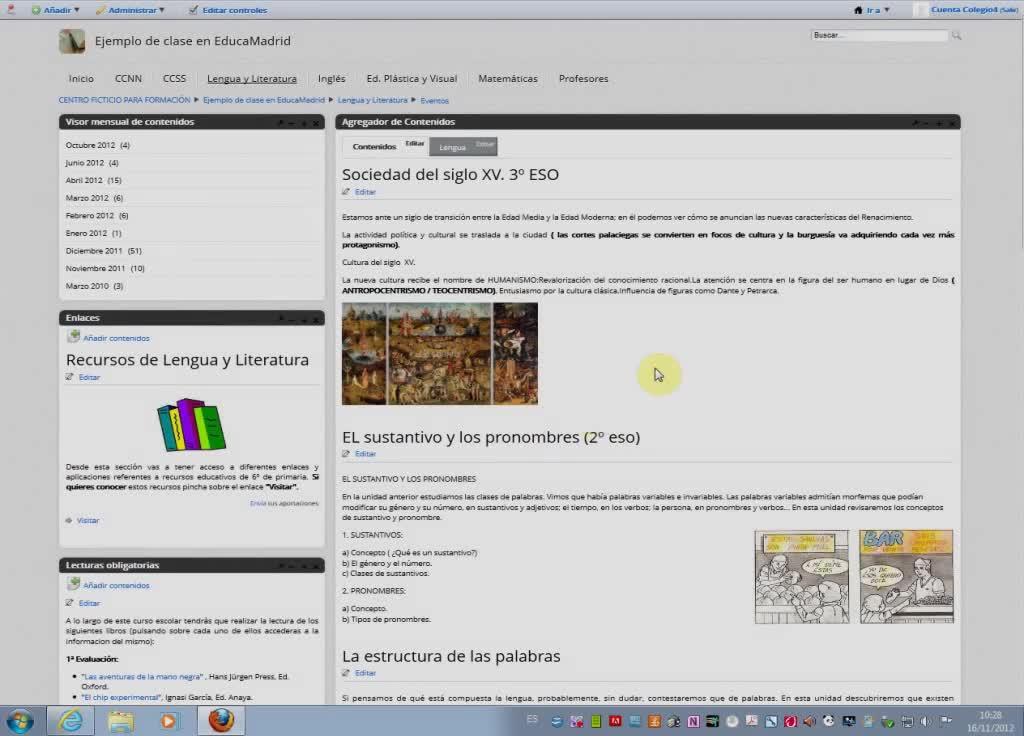Open the Diciembre 2011 archive link
Viewport: 1024px width, 736px height.
[94, 251]
